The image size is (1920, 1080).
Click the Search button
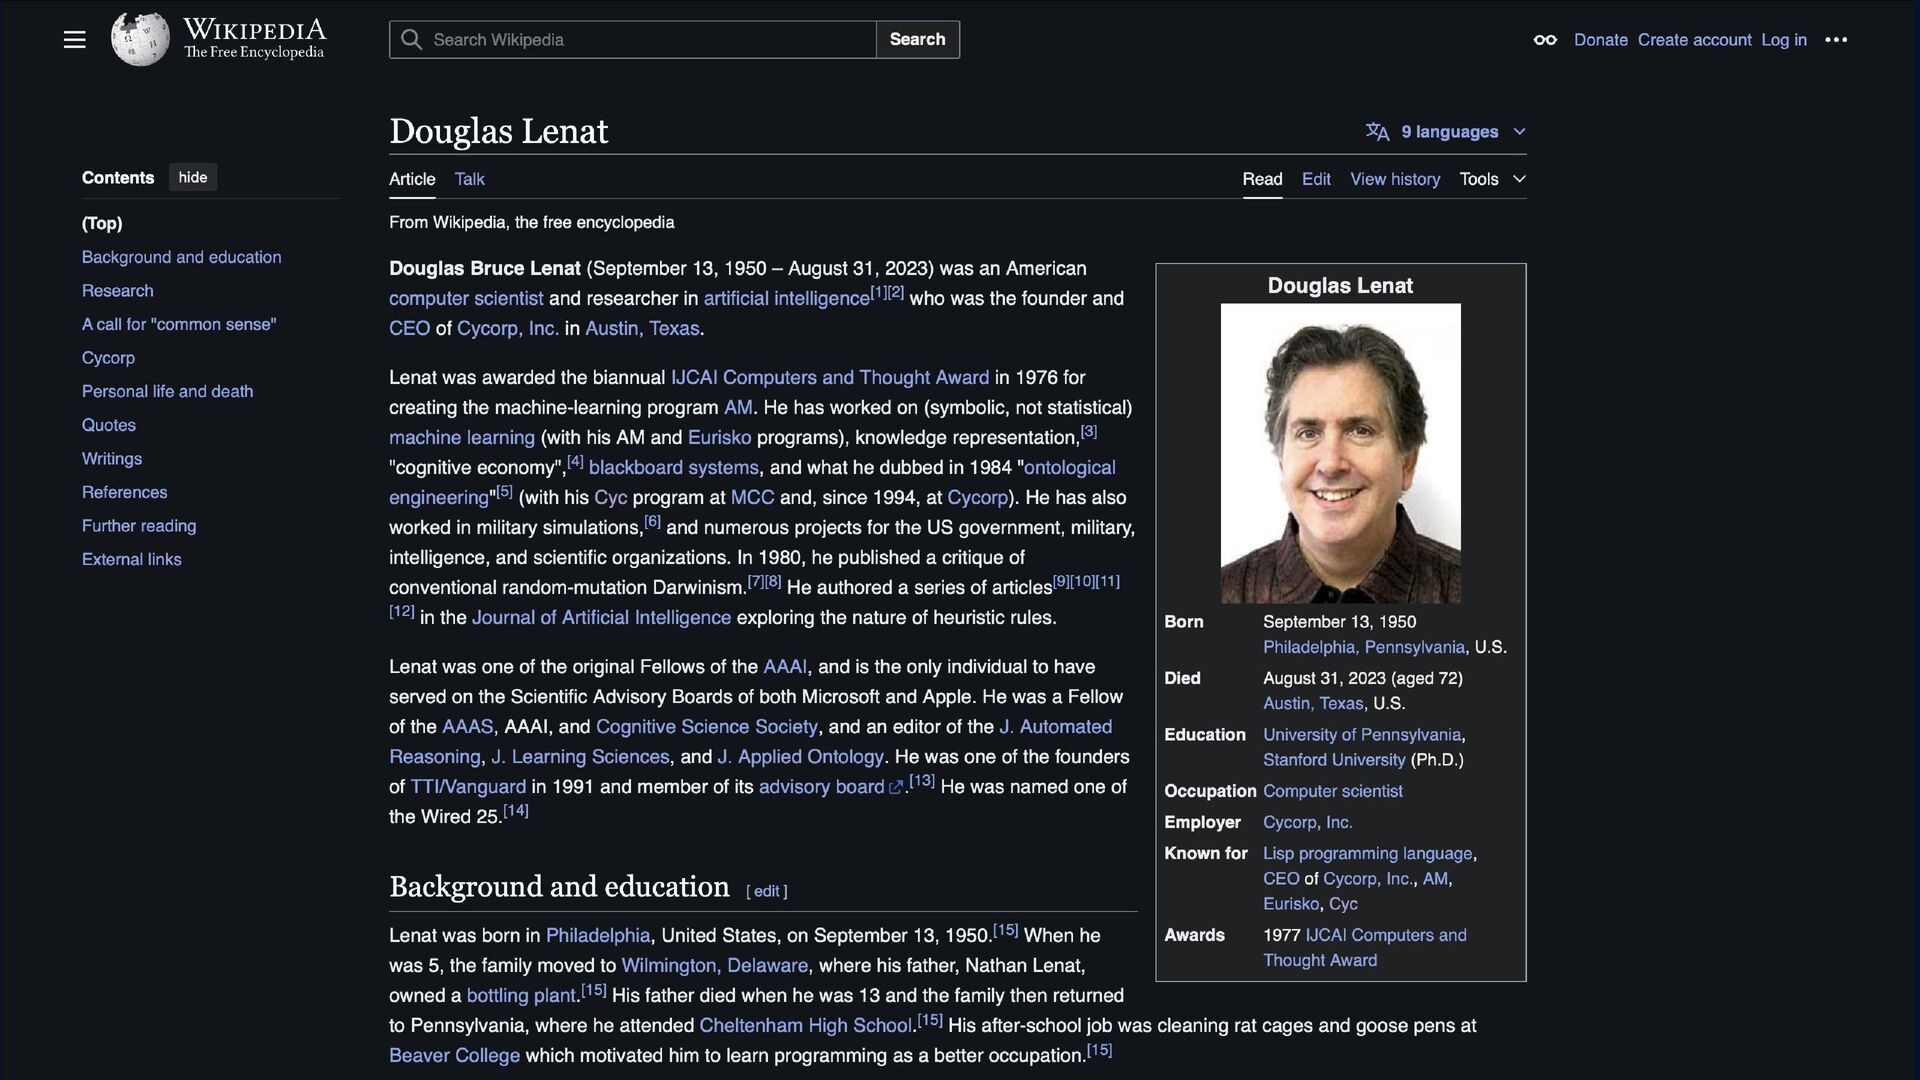coord(917,40)
